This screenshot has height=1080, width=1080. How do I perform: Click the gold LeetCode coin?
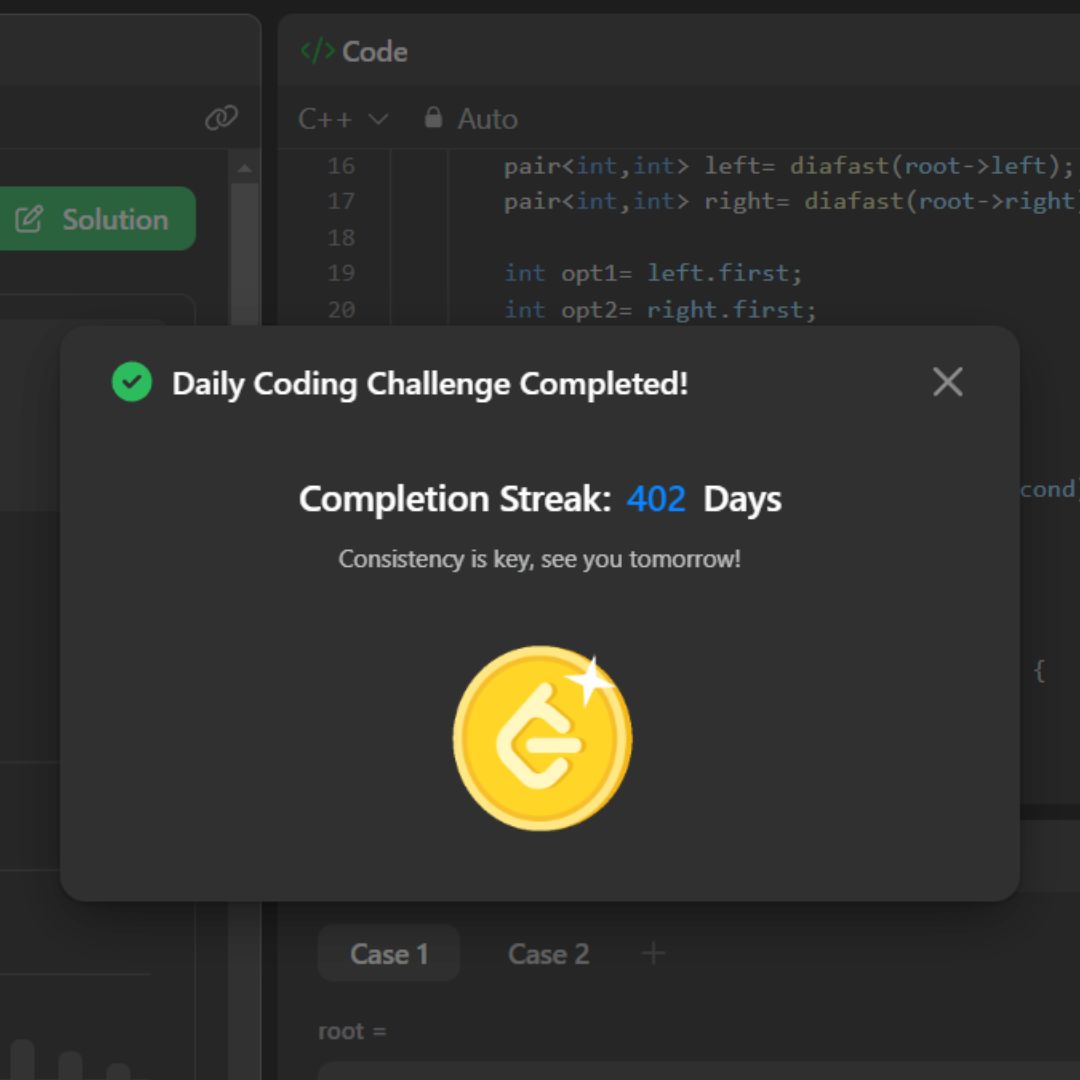[x=542, y=738]
